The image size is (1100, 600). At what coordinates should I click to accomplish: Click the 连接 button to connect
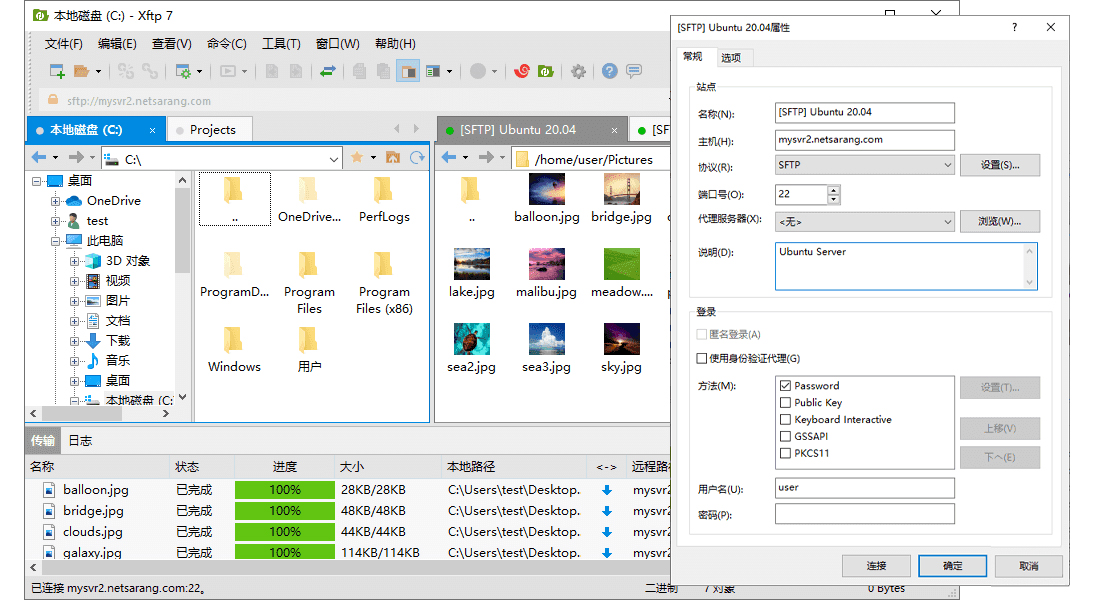point(876,565)
